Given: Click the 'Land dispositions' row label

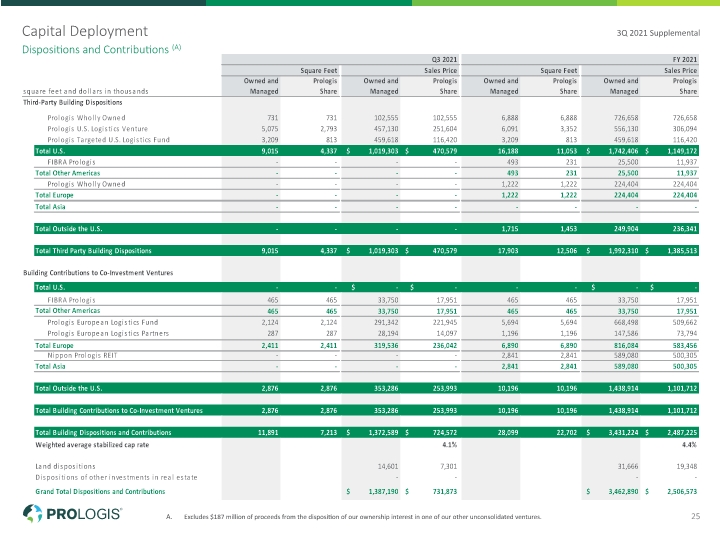Looking at the screenshot, I should coord(65,467).
